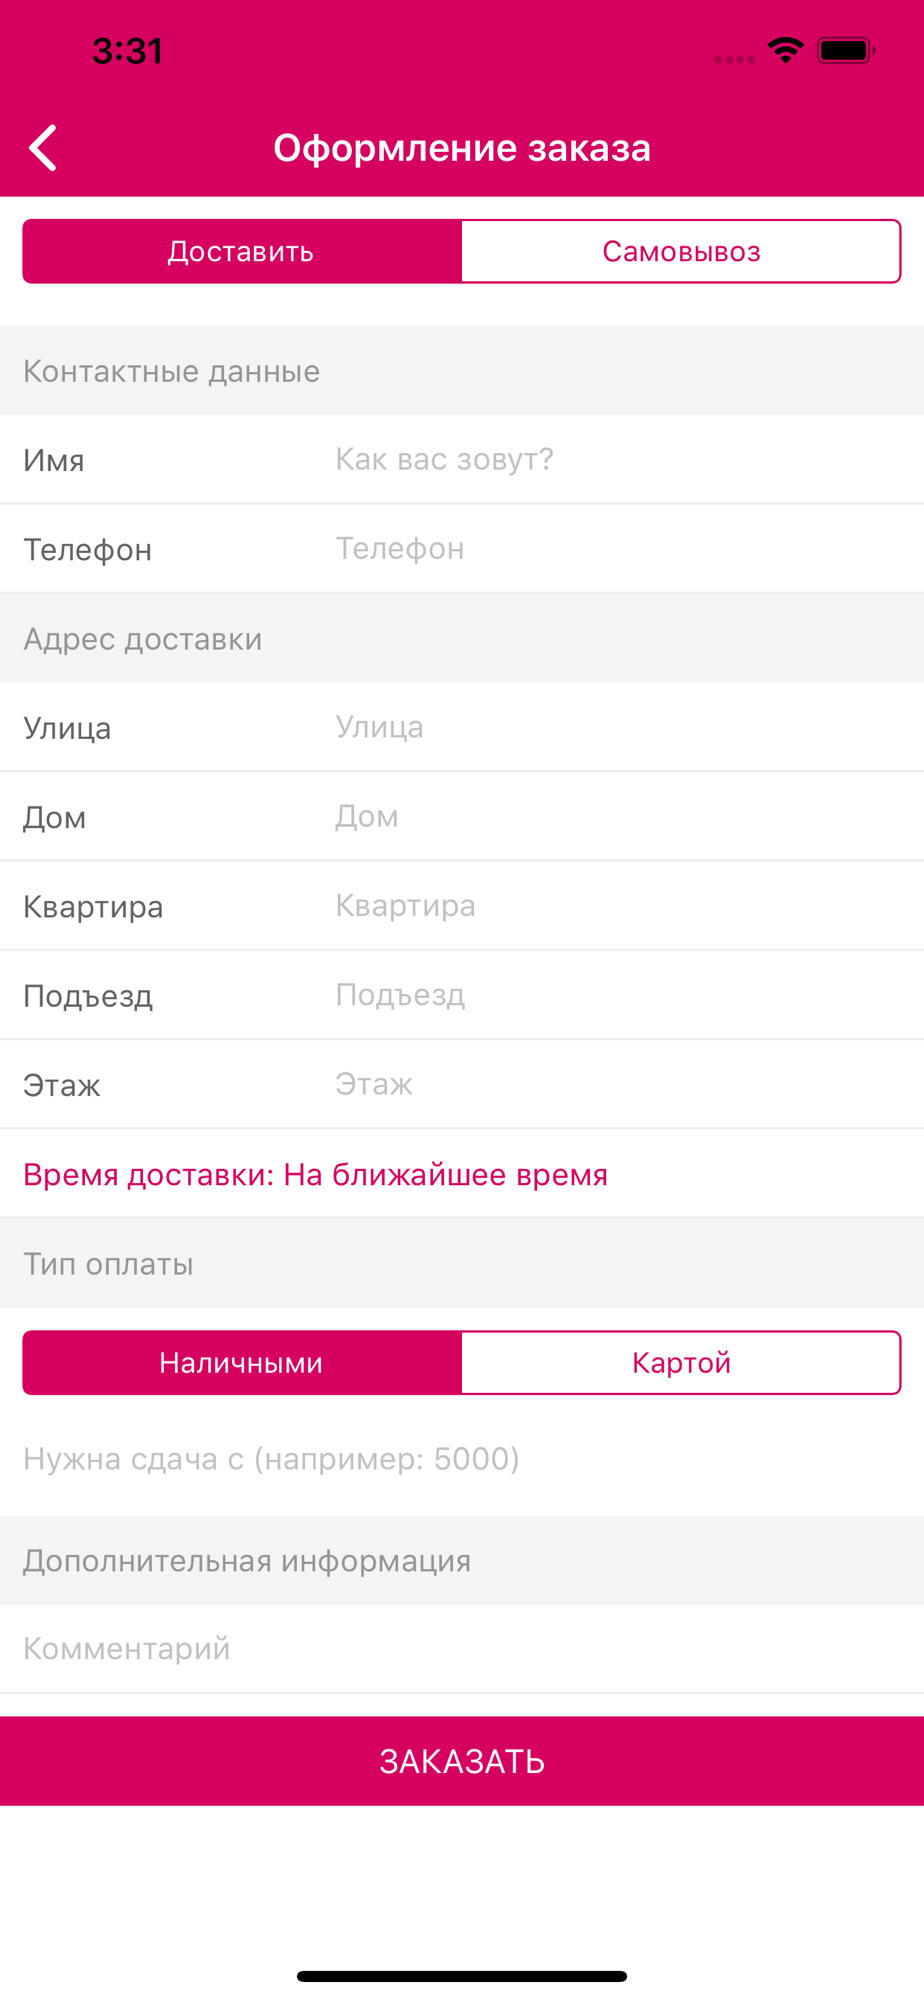
Task: Click the Улица street input field
Action: 620,727
